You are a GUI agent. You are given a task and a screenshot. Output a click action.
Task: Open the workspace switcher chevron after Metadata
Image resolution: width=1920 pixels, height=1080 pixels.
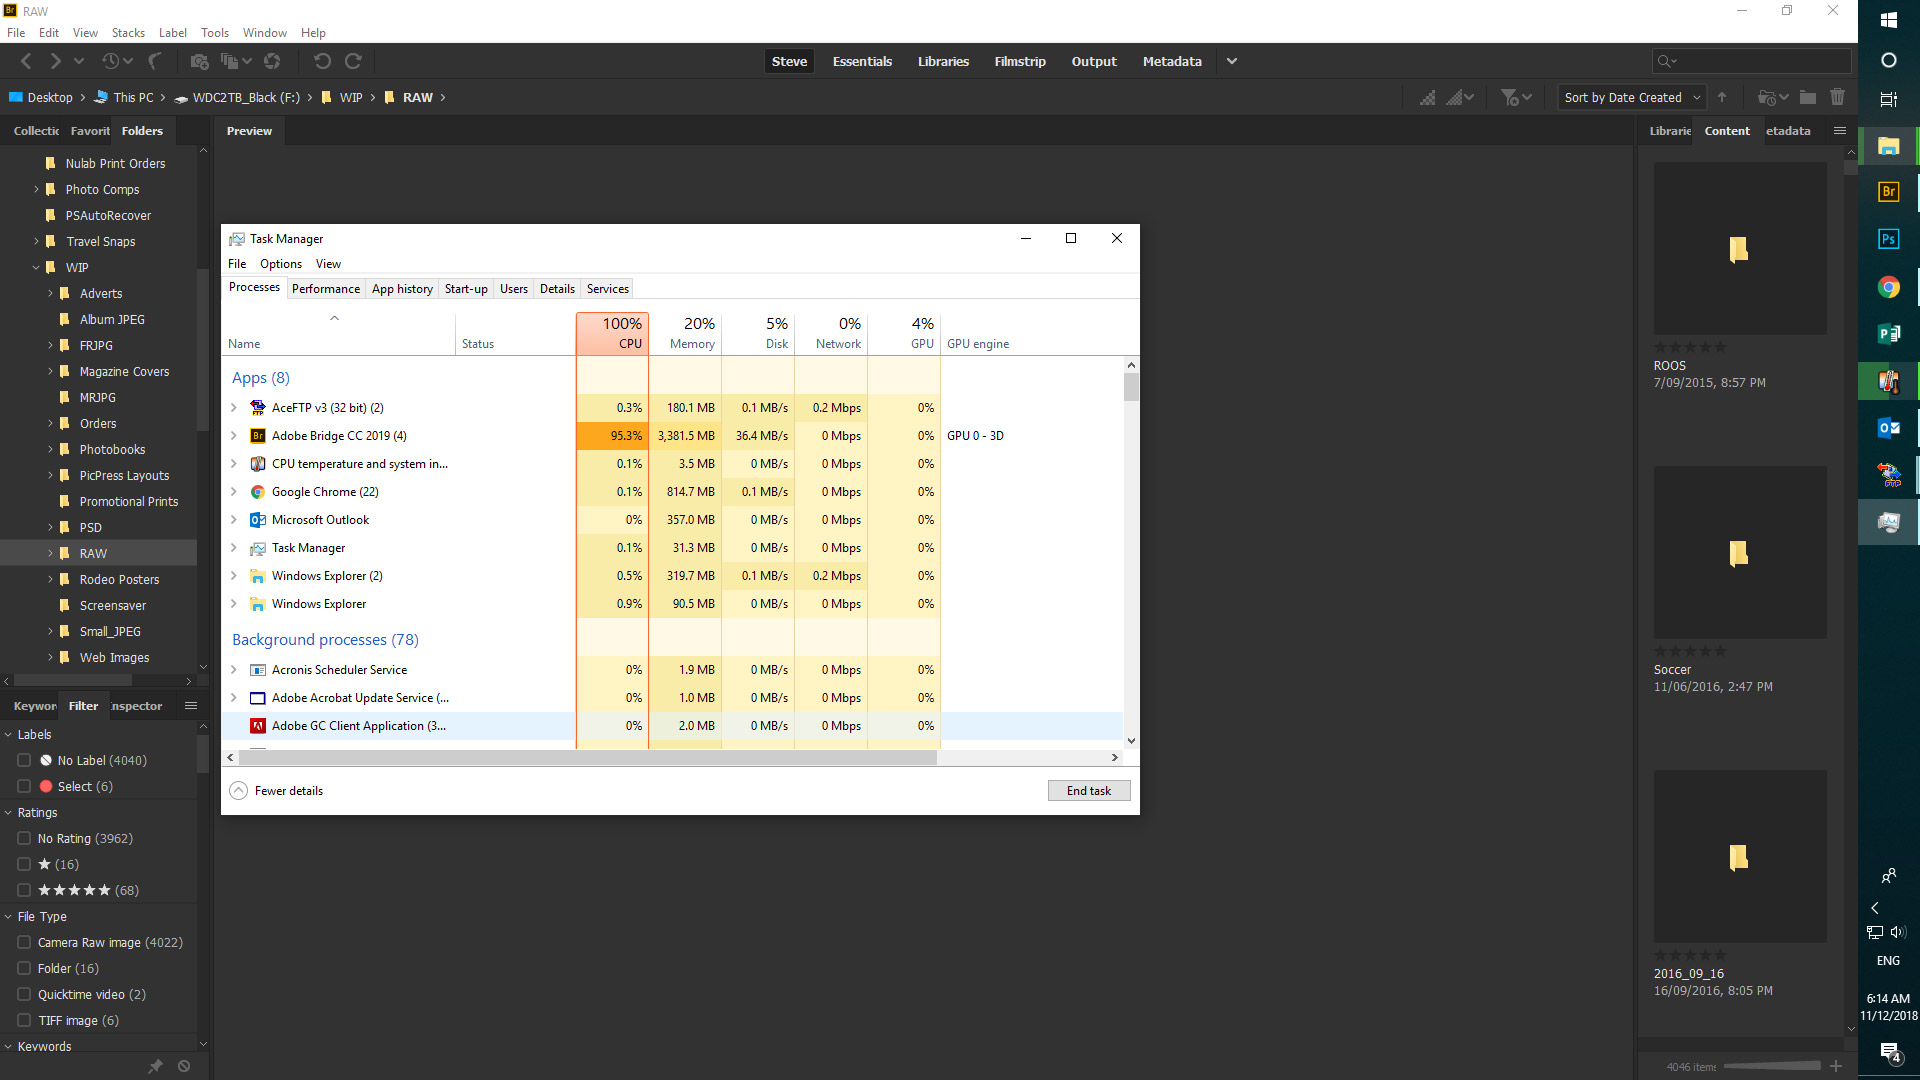tap(1232, 61)
